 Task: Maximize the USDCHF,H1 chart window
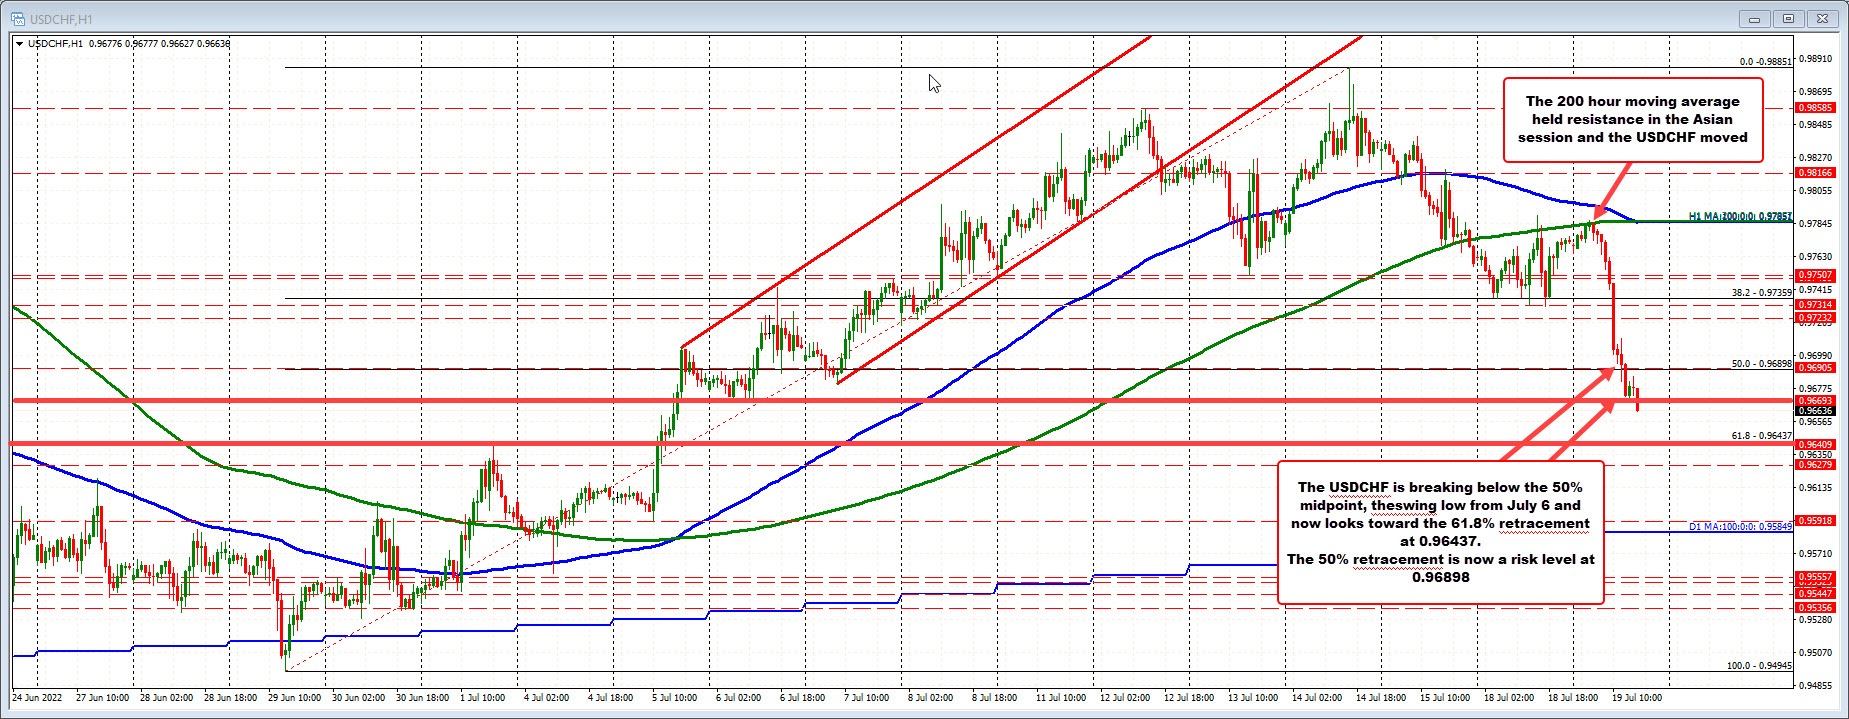[x=1789, y=18]
